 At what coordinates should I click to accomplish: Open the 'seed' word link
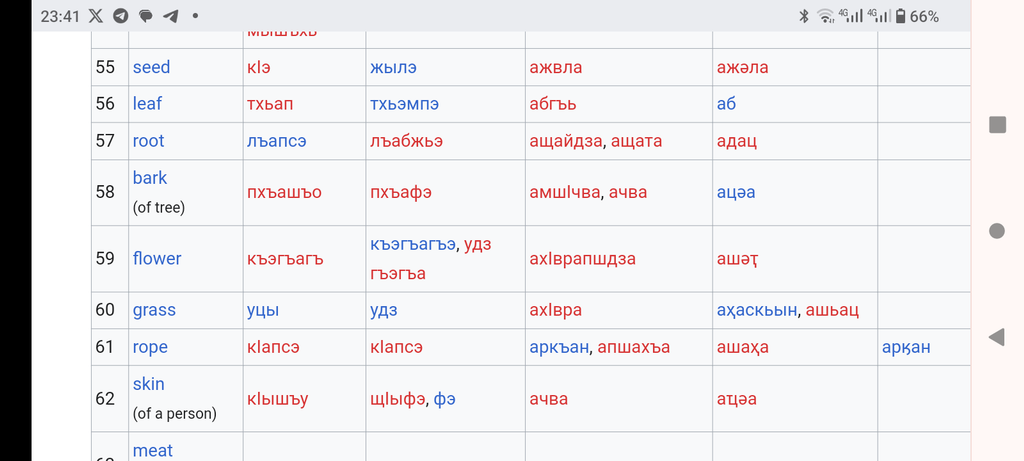click(x=151, y=67)
